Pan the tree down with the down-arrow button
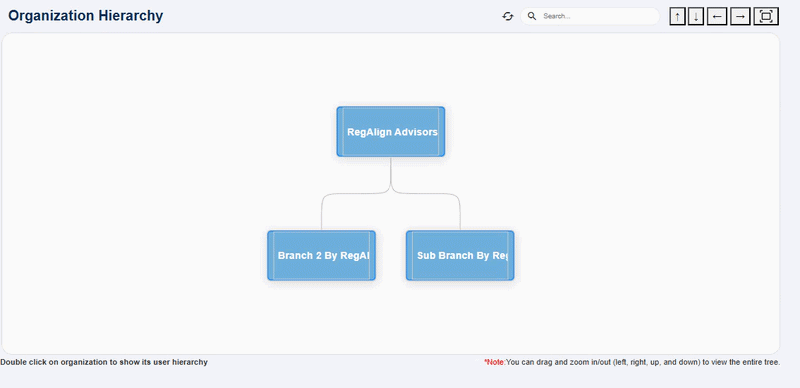800x388 pixels. click(x=696, y=16)
